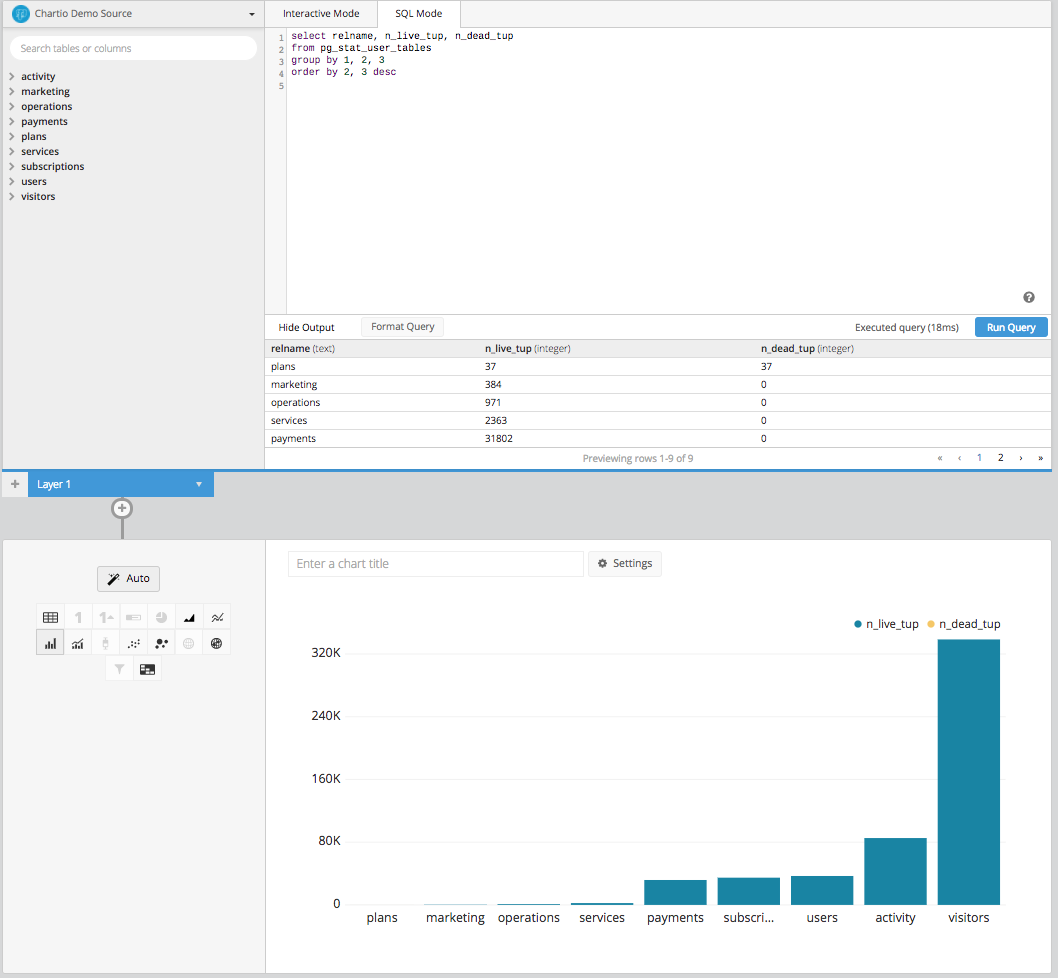Switch to Interactive Mode tab

[321, 14]
